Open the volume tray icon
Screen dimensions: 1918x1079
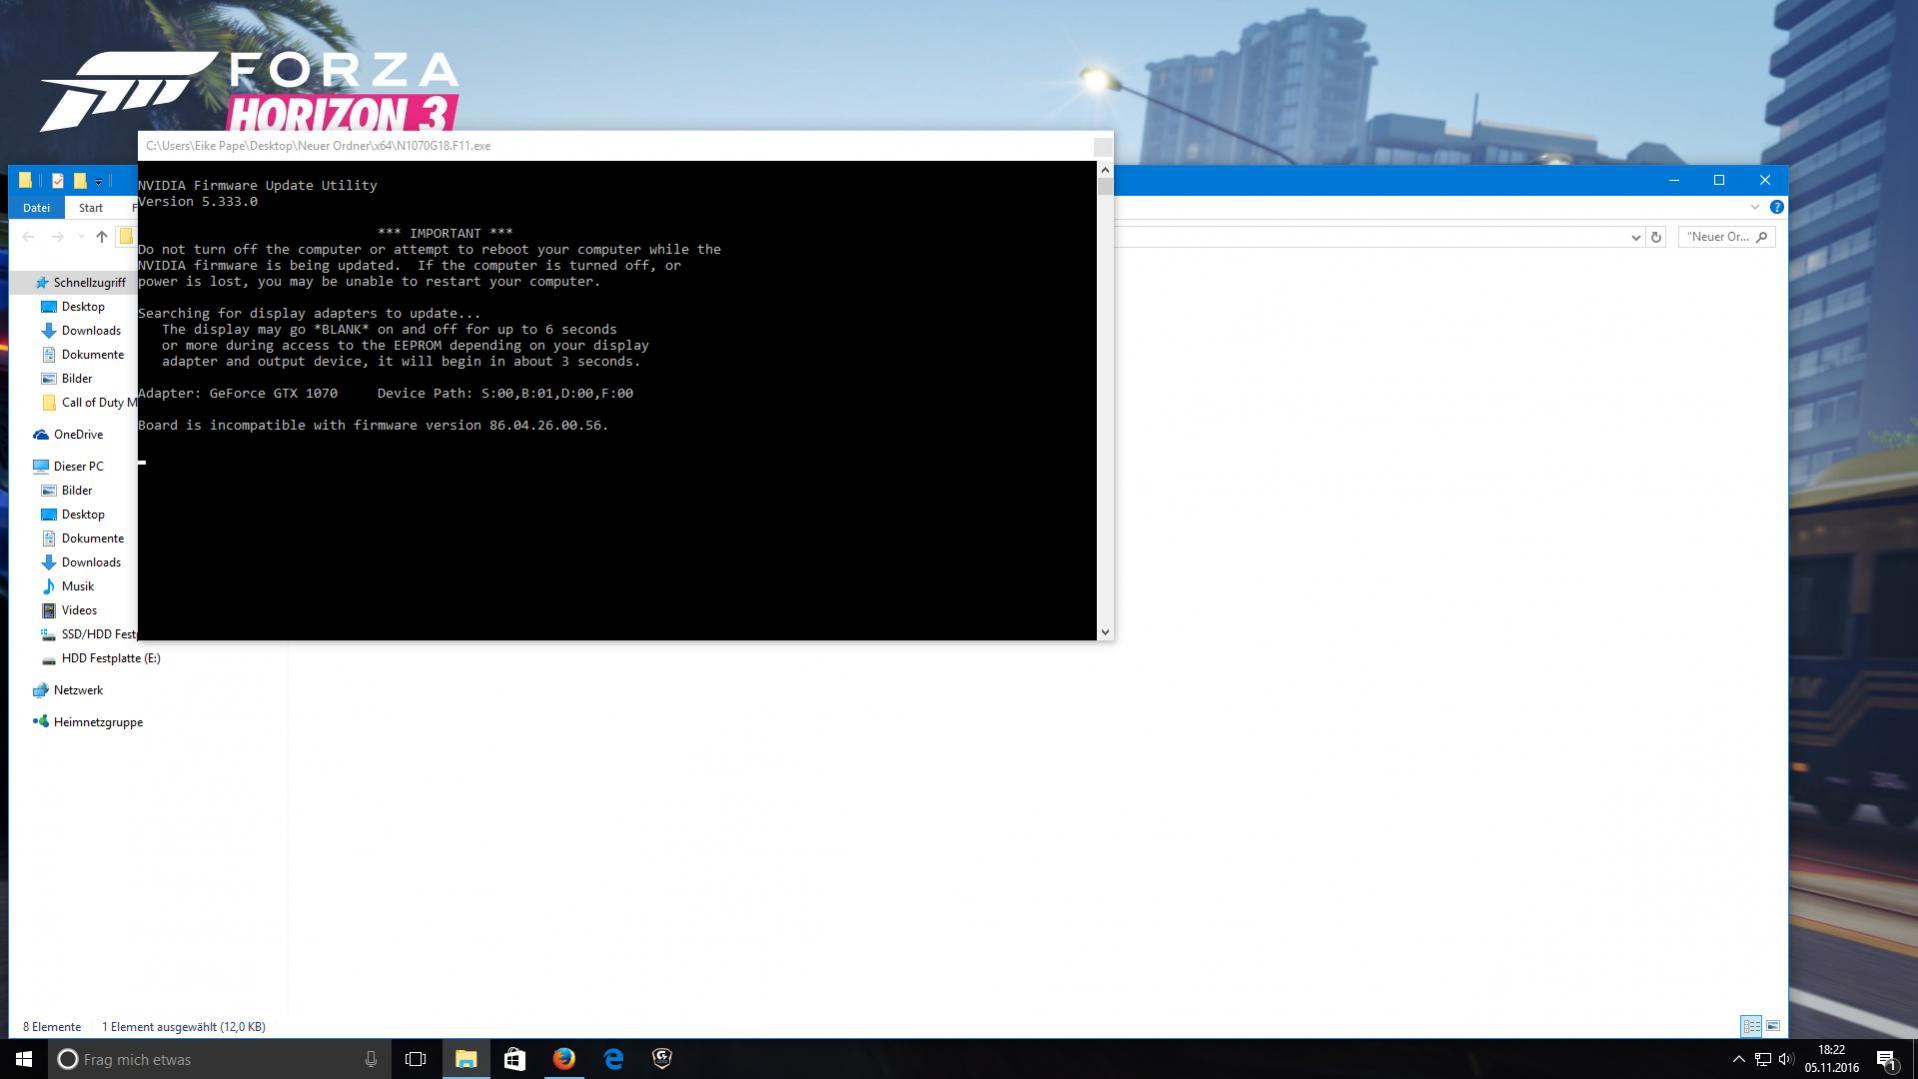click(1786, 1059)
